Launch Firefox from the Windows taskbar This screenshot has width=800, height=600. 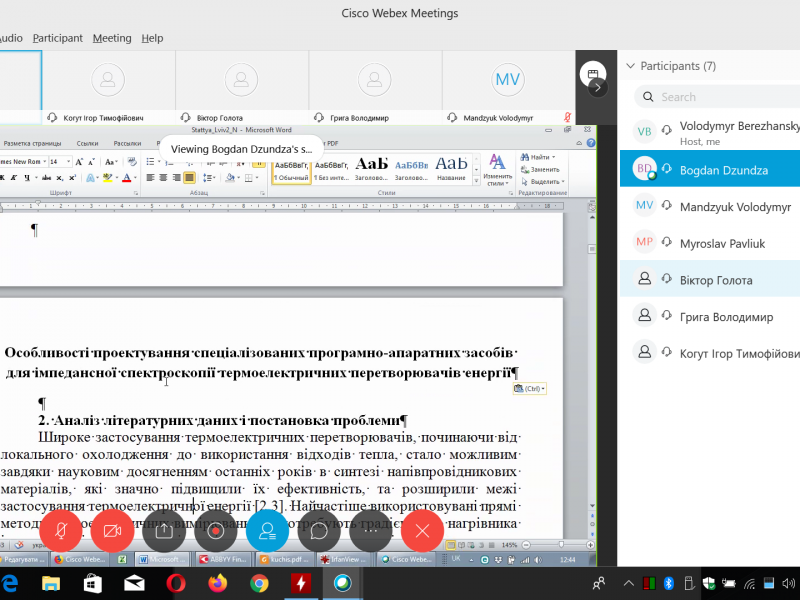coord(217,583)
